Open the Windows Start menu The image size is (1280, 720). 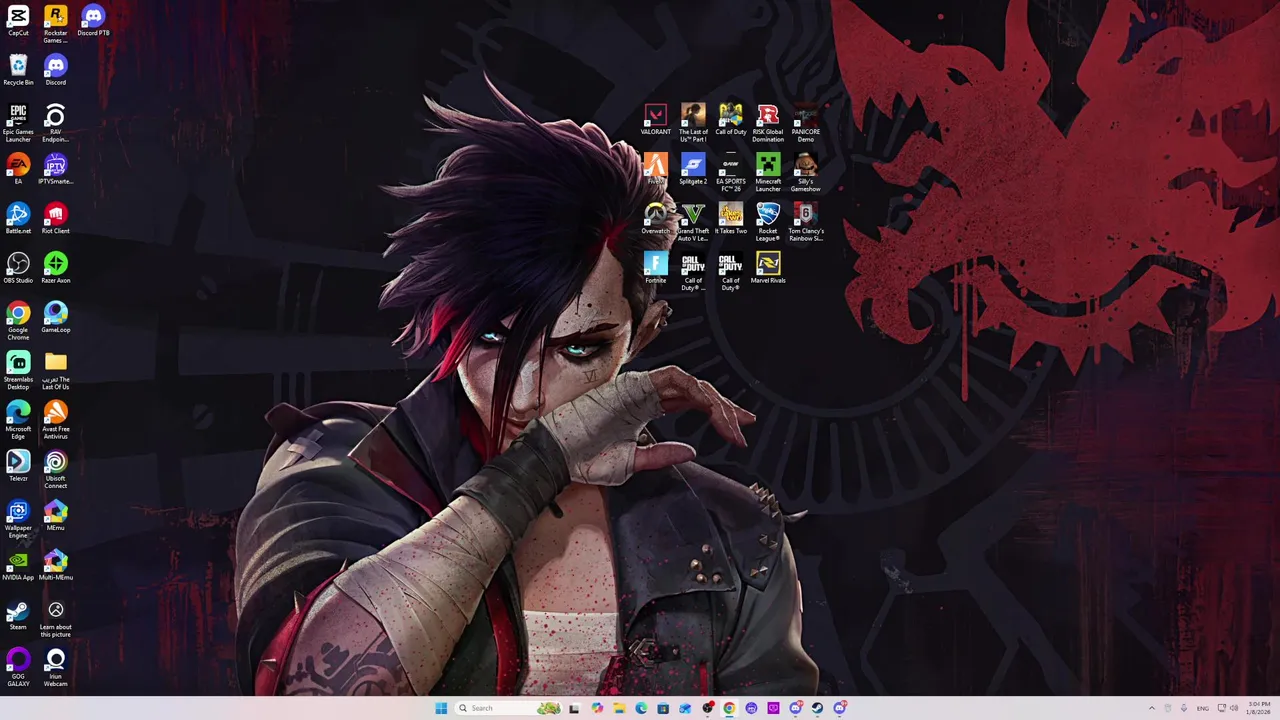441,708
